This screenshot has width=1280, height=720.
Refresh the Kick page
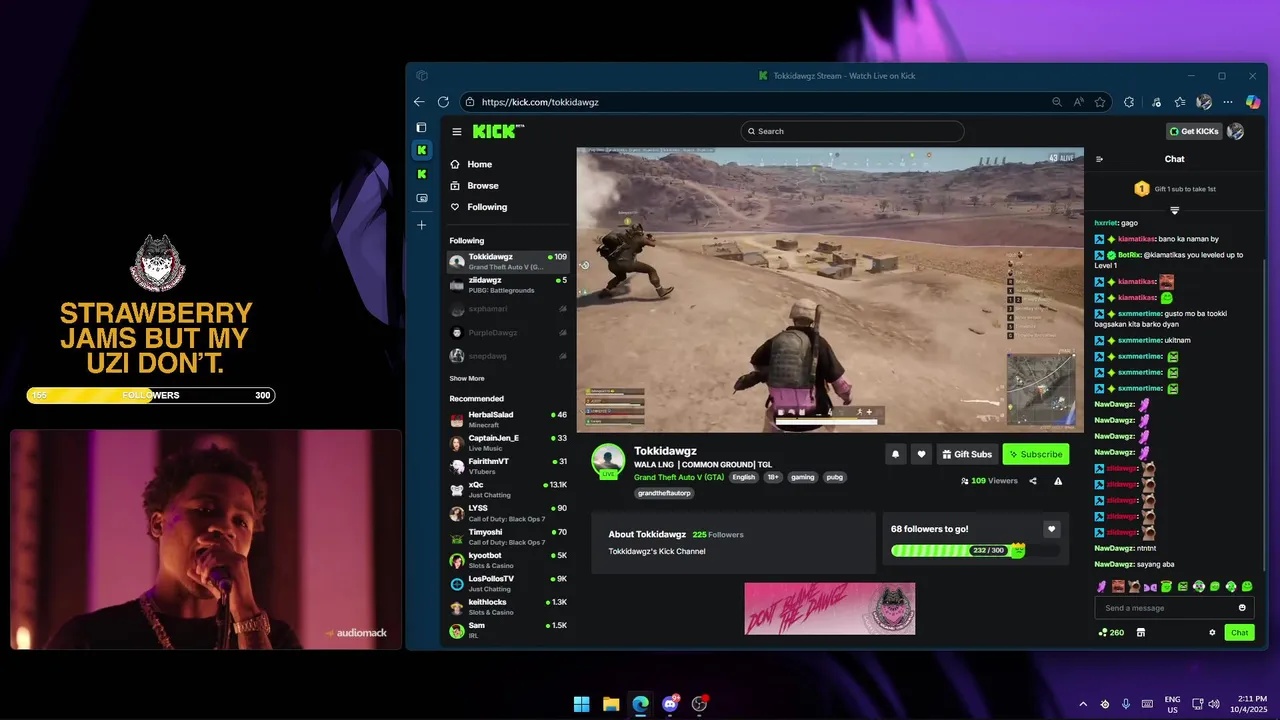[x=443, y=102]
